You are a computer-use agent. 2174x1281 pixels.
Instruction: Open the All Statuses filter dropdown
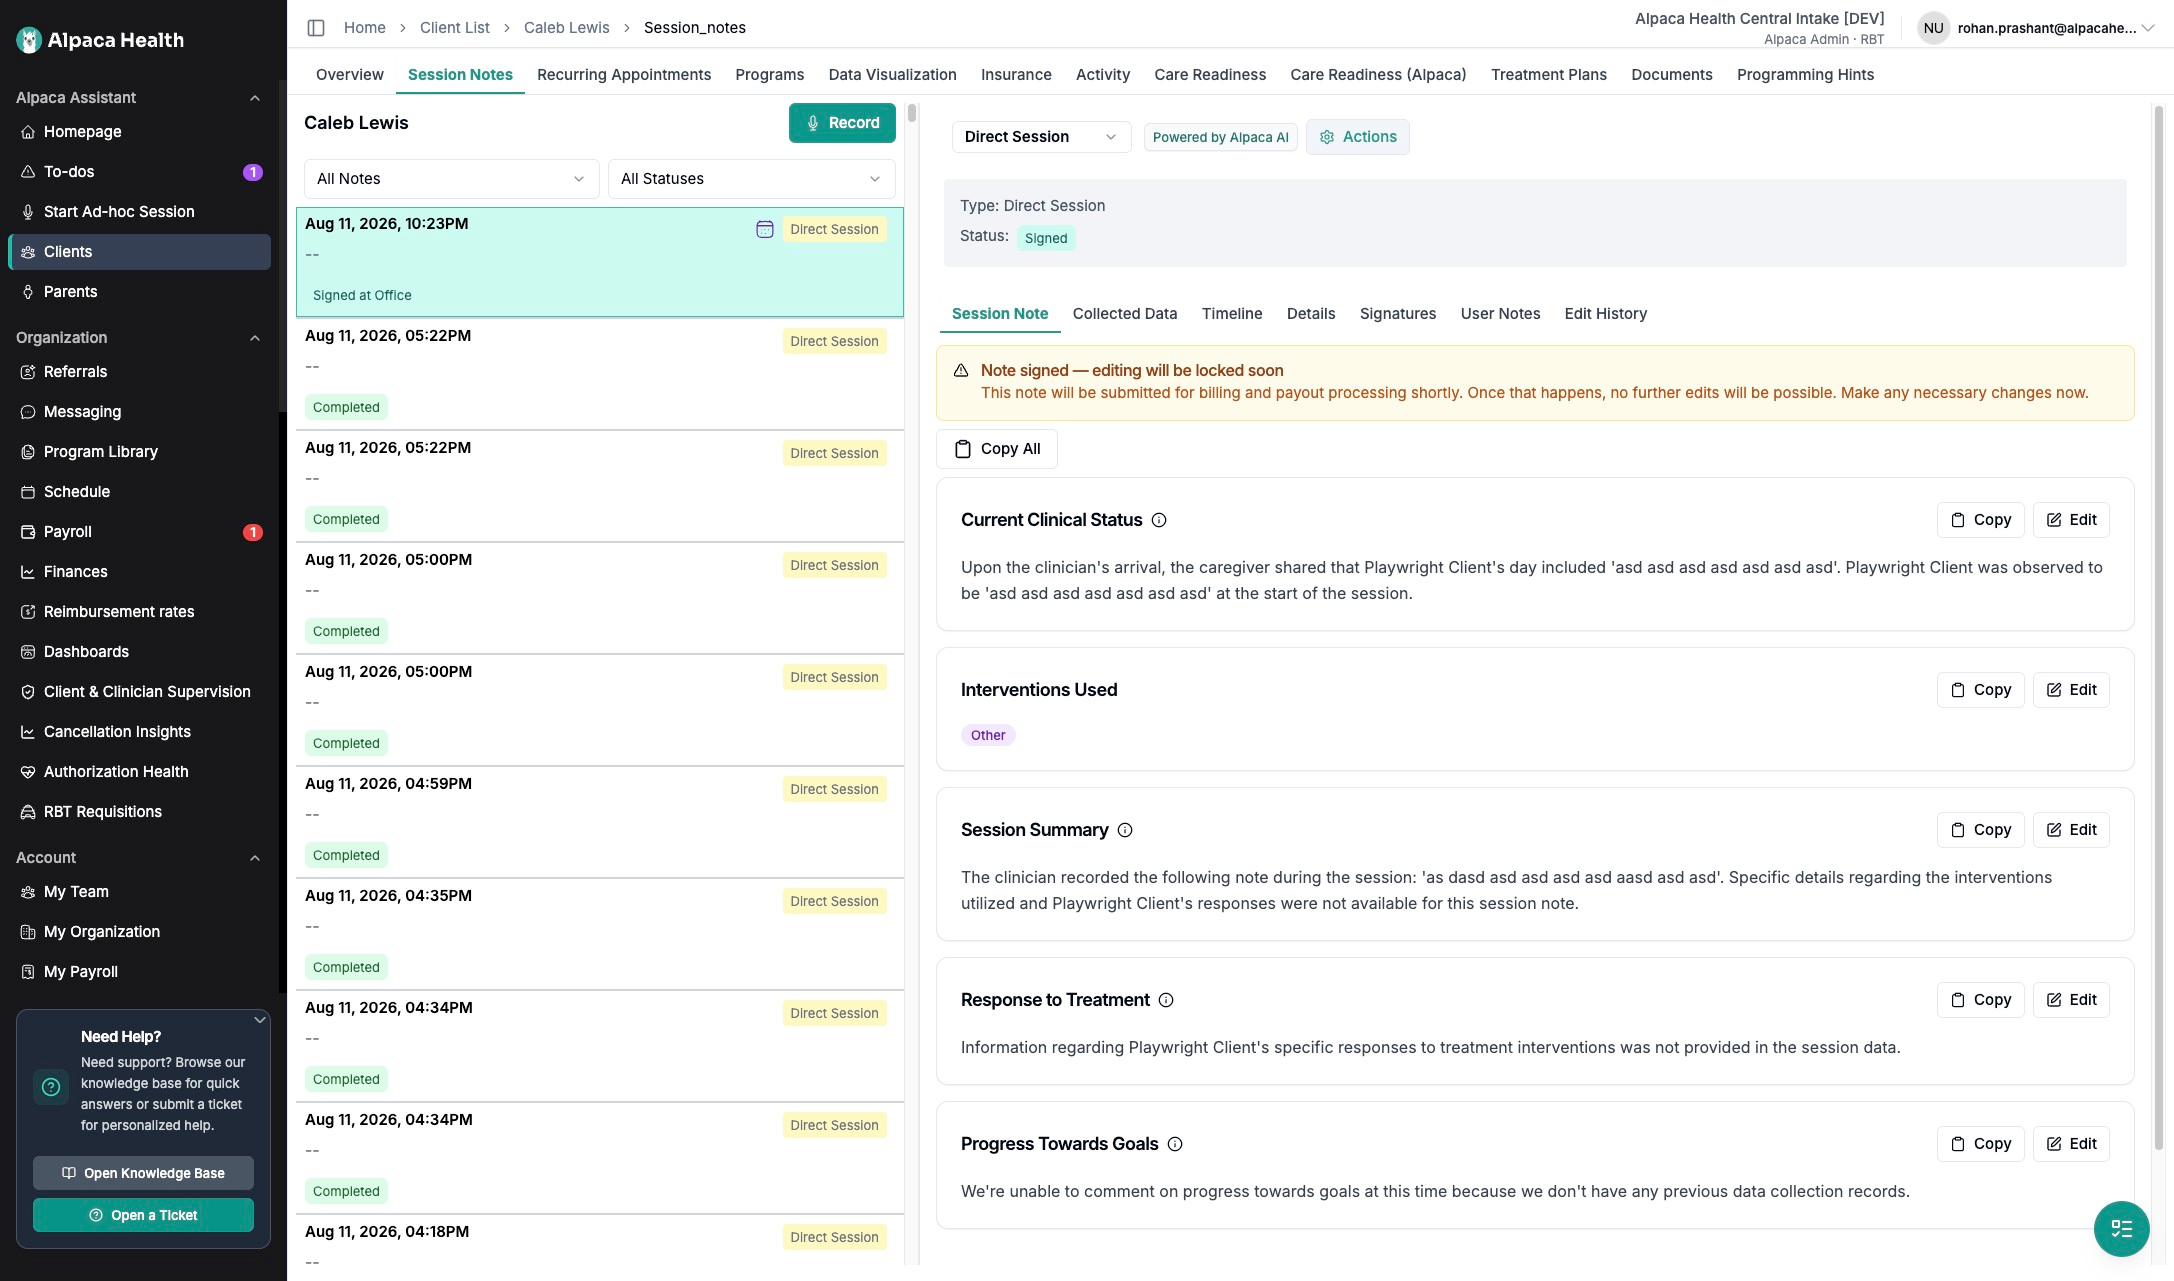(751, 179)
